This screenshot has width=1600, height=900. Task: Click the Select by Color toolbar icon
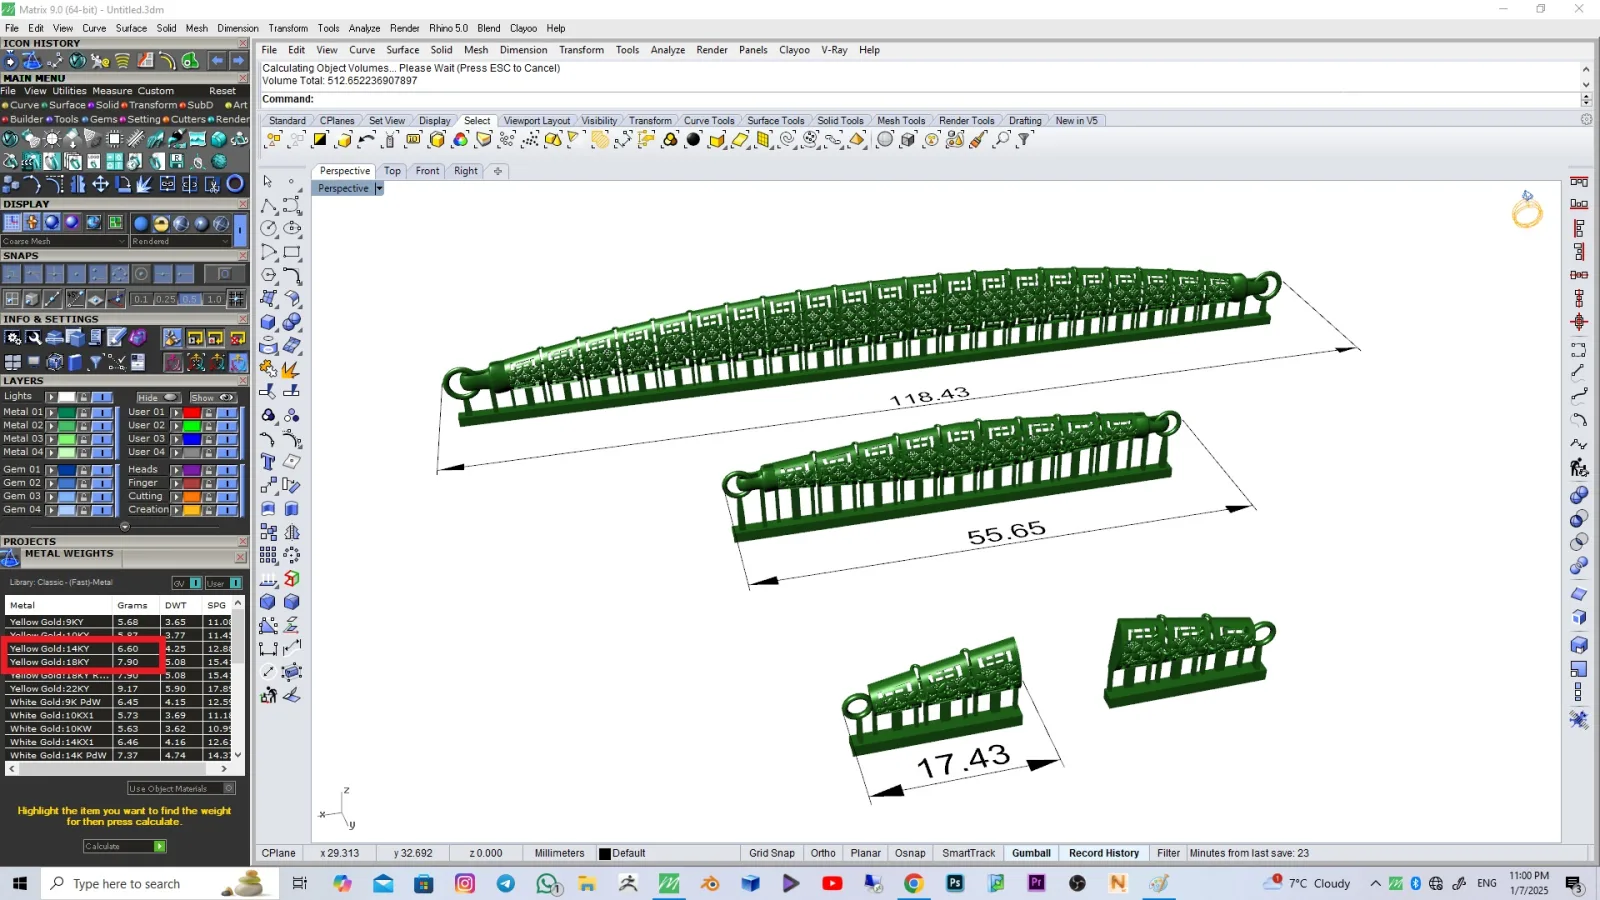coord(460,140)
